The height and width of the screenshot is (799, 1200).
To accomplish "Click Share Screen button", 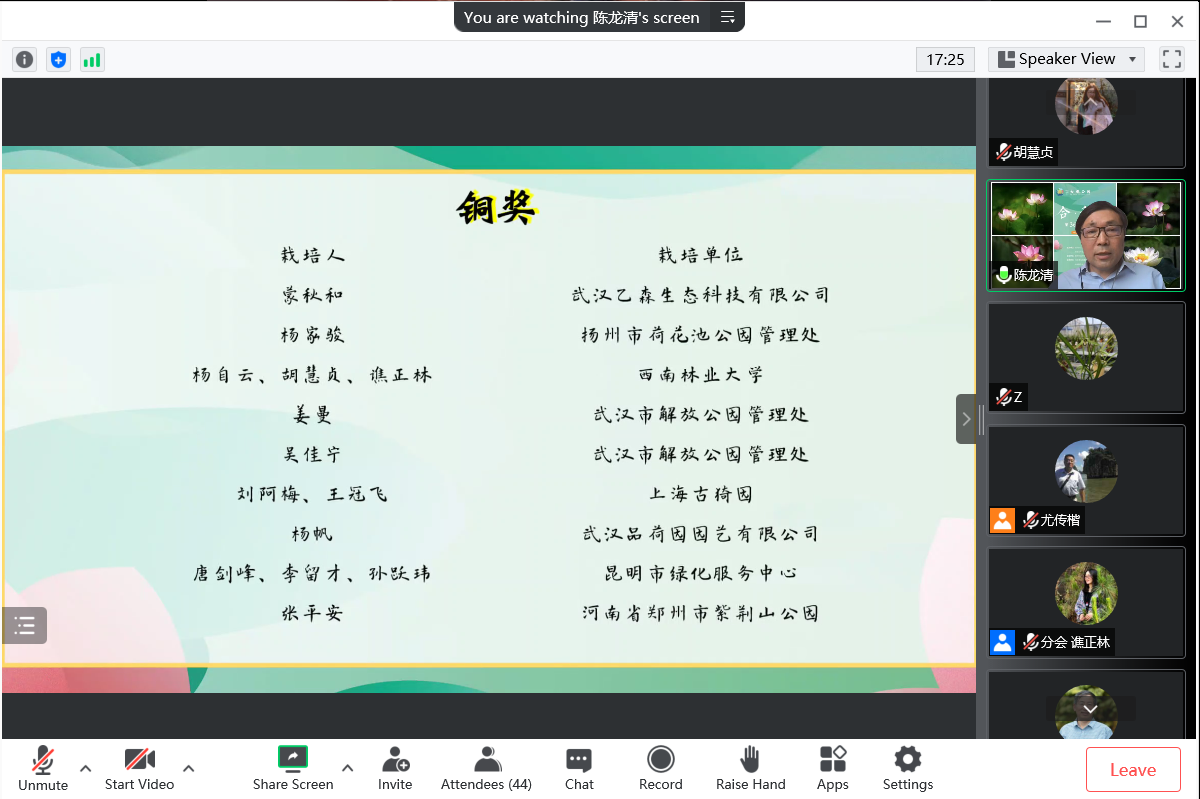I will tap(292, 768).
